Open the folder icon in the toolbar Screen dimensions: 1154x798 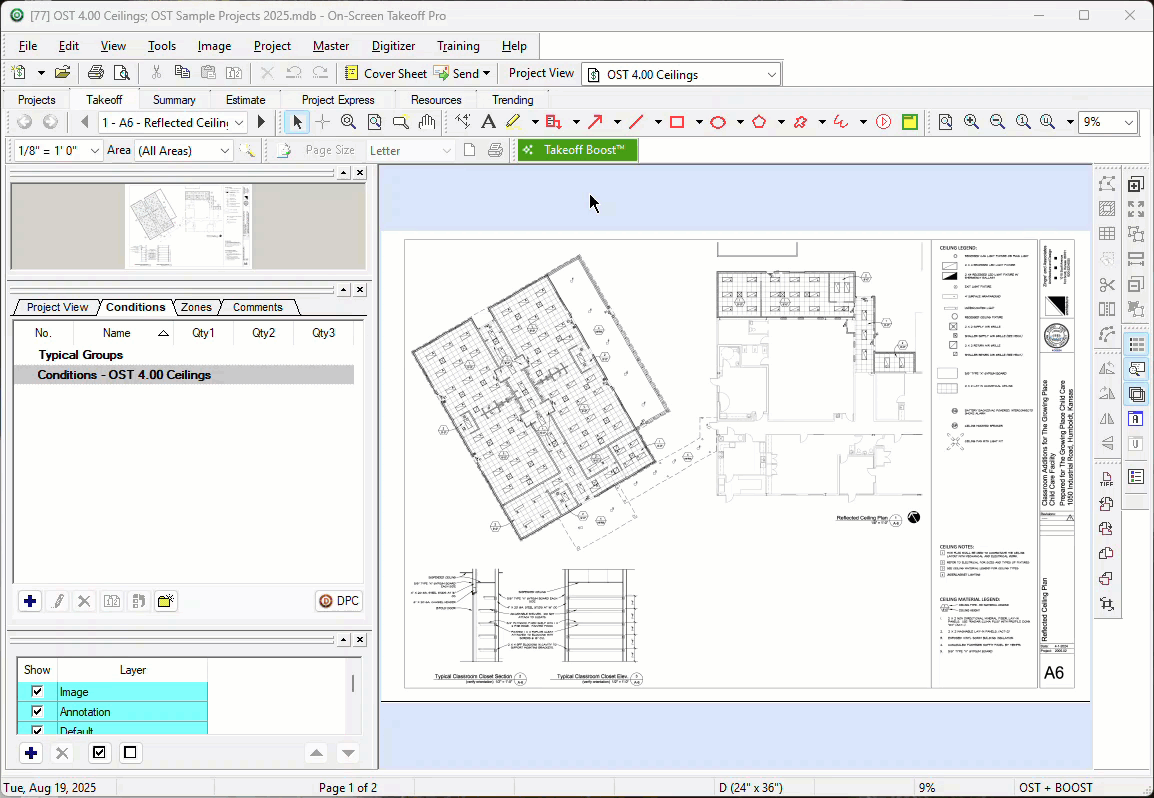click(62, 73)
